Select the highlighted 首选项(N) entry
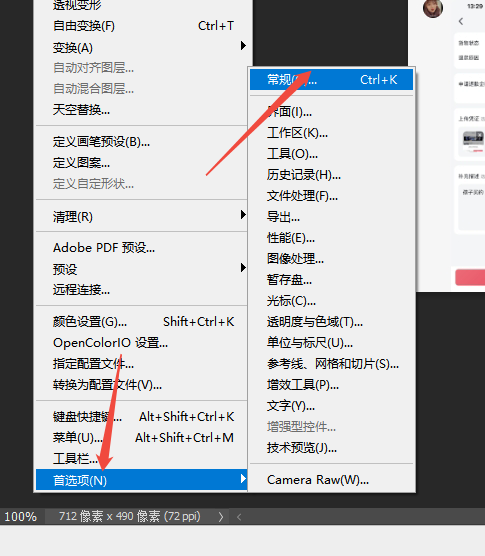The height and width of the screenshot is (556, 485). click(x=141, y=480)
